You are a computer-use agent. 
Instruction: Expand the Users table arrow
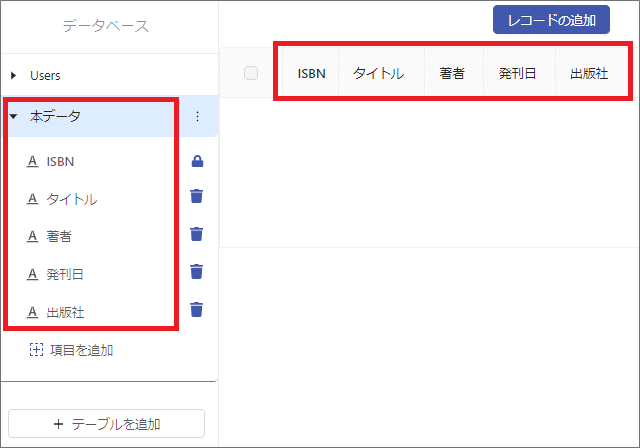point(13,75)
